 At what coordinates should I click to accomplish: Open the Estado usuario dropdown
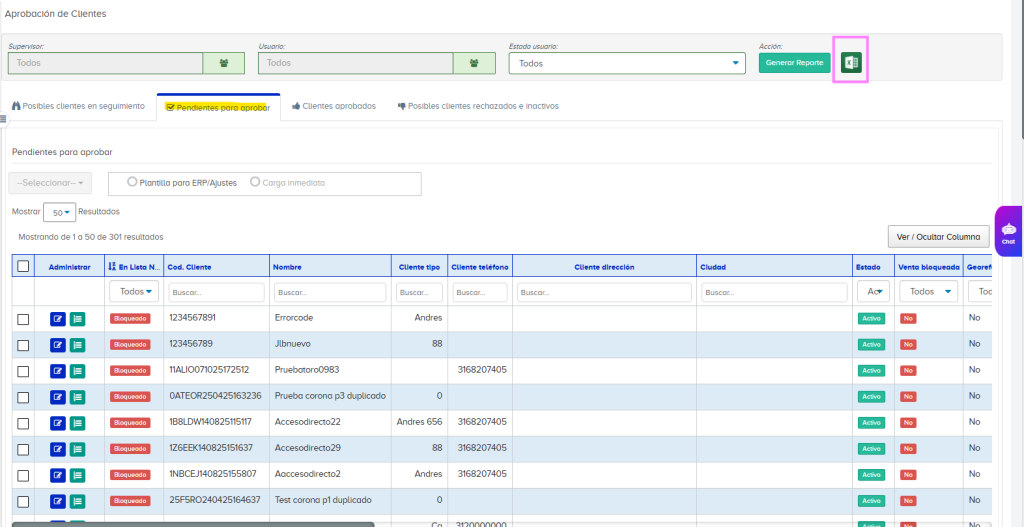click(x=627, y=63)
